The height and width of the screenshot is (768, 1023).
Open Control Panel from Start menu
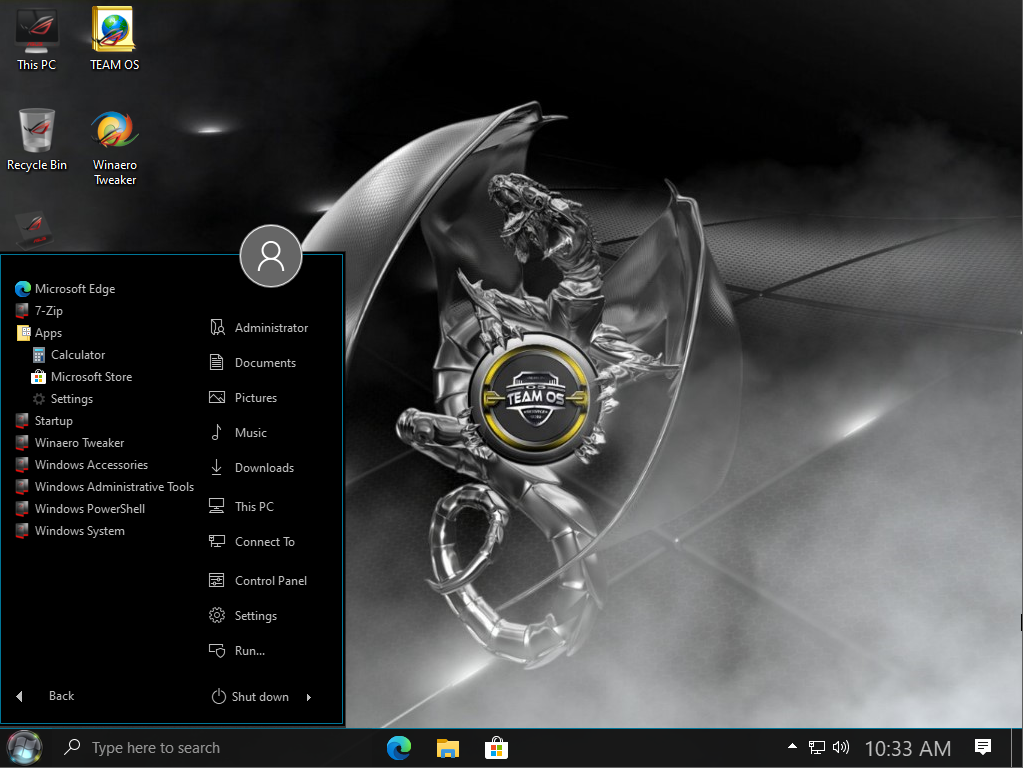(258, 581)
